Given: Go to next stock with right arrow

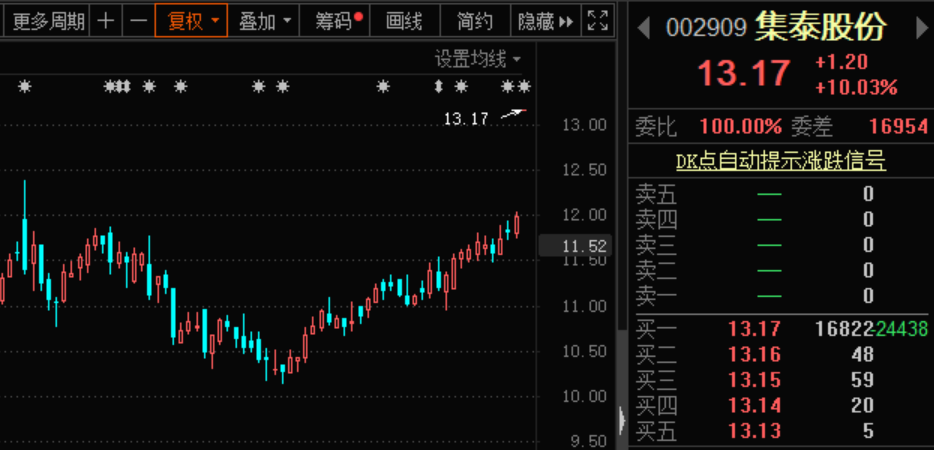Looking at the screenshot, I should pos(921,29).
